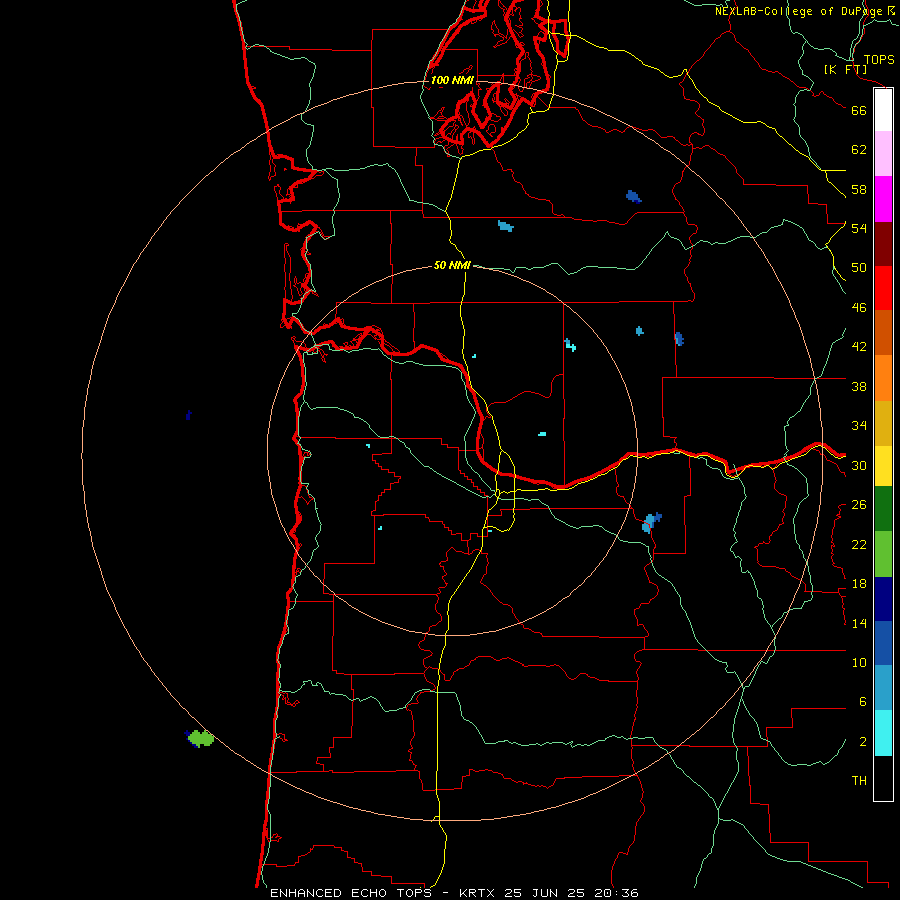
Task: Click the legend value '14'
Action: 859,623
